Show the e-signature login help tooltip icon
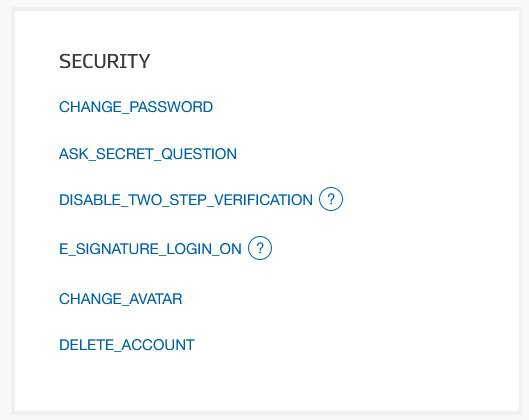The width and height of the screenshot is (529, 420). coord(260,248)
